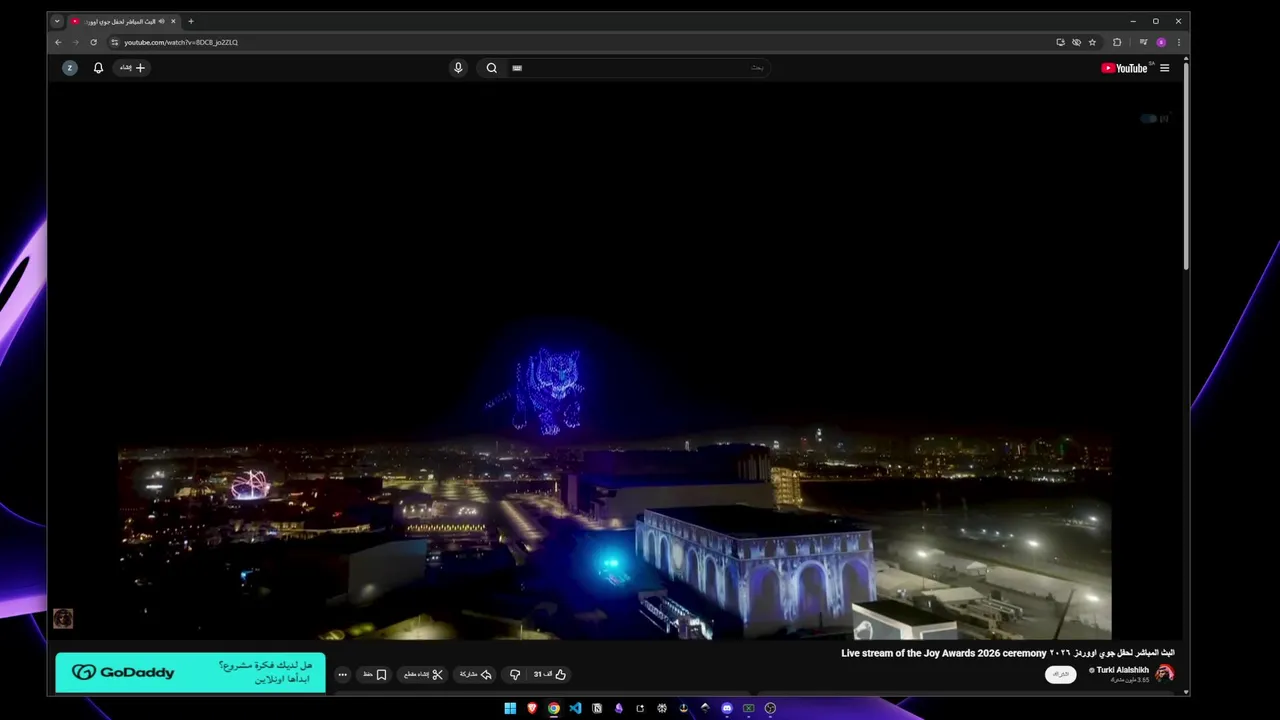
Task: Open the Turki Alalshikh channel name link
Action: point(1122,670)
